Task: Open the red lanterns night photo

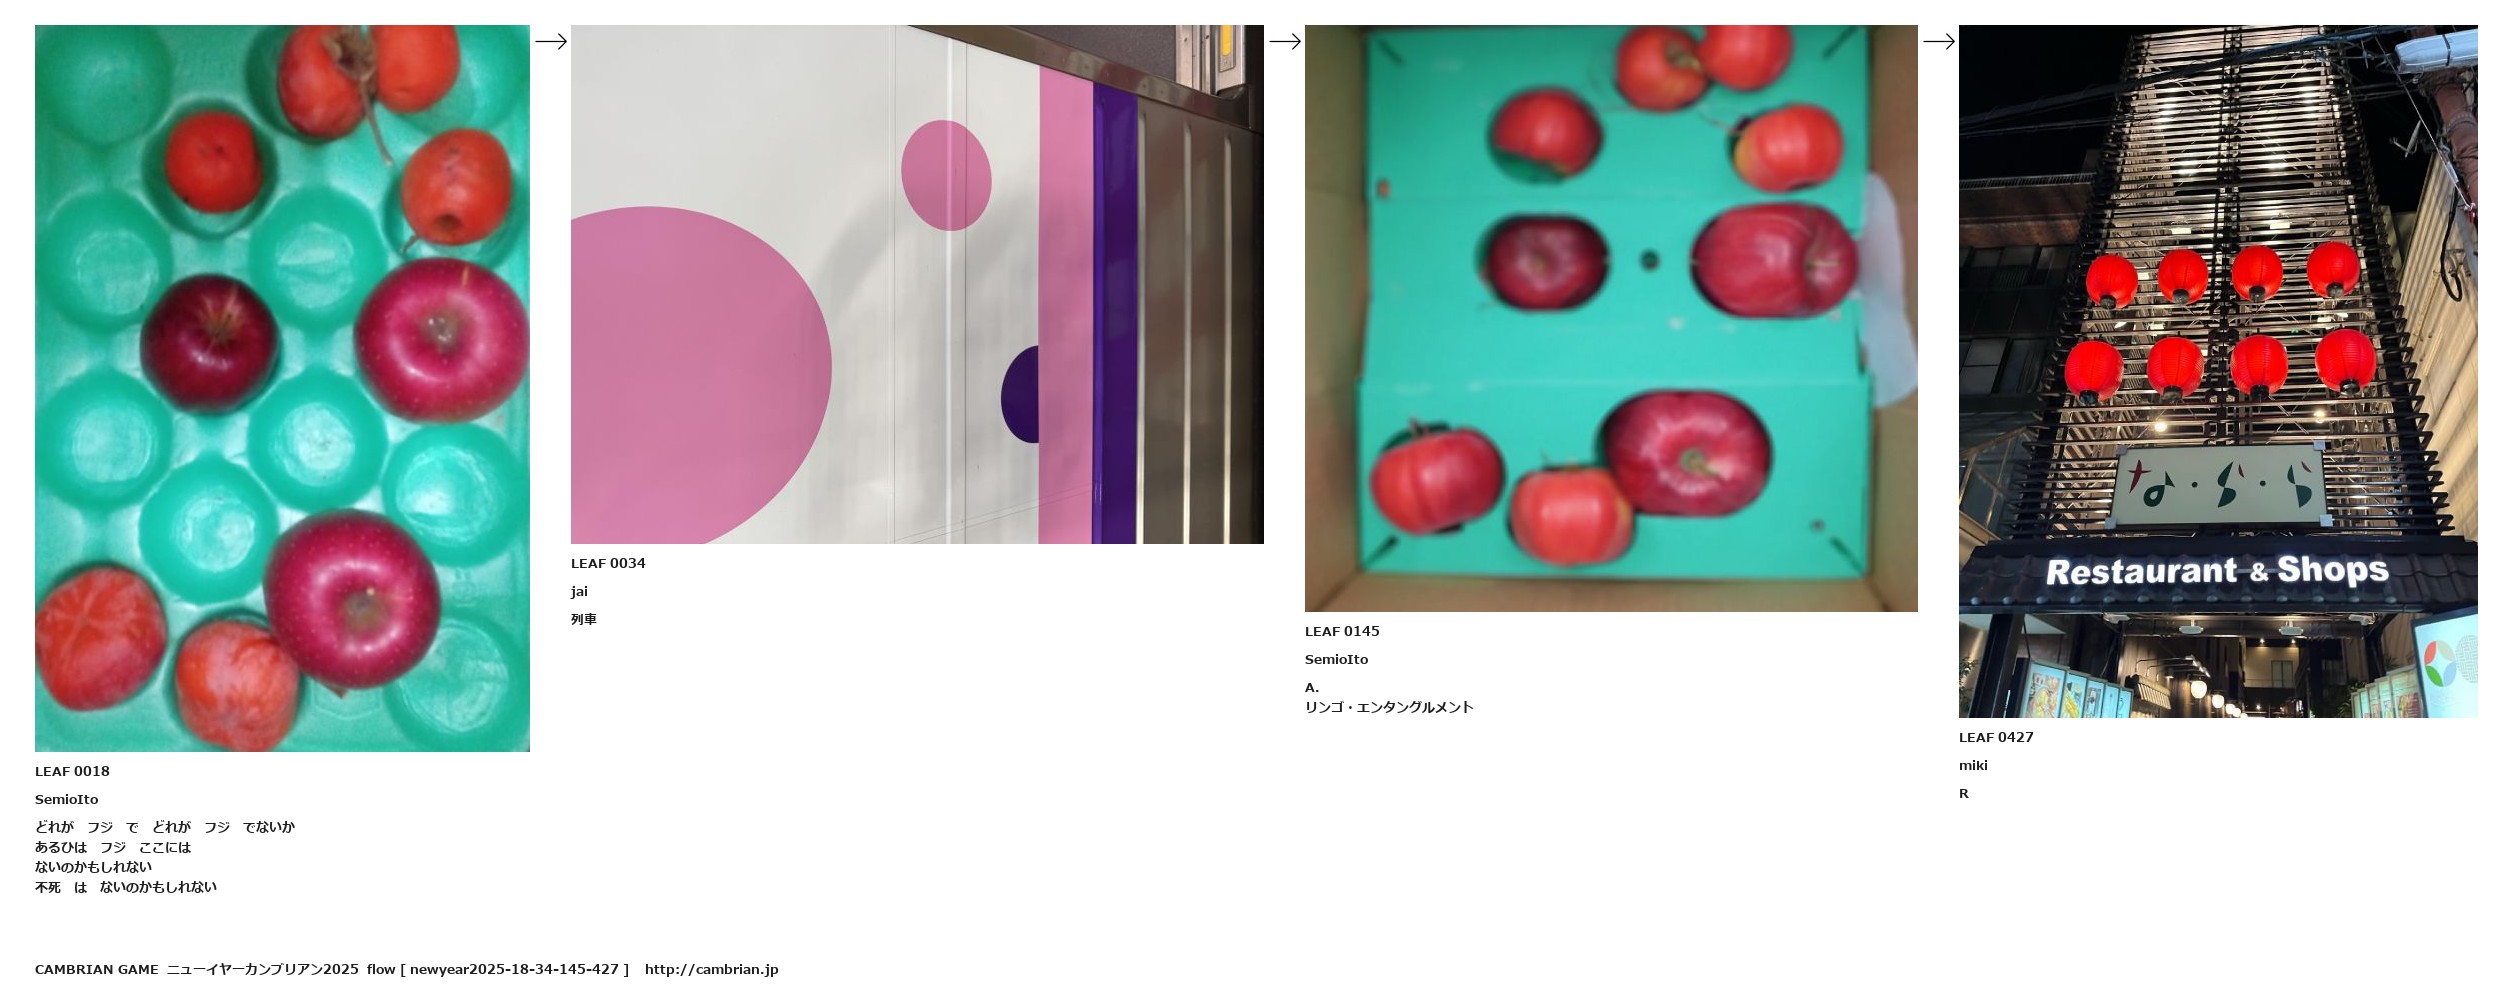Action: (2218, 371)
